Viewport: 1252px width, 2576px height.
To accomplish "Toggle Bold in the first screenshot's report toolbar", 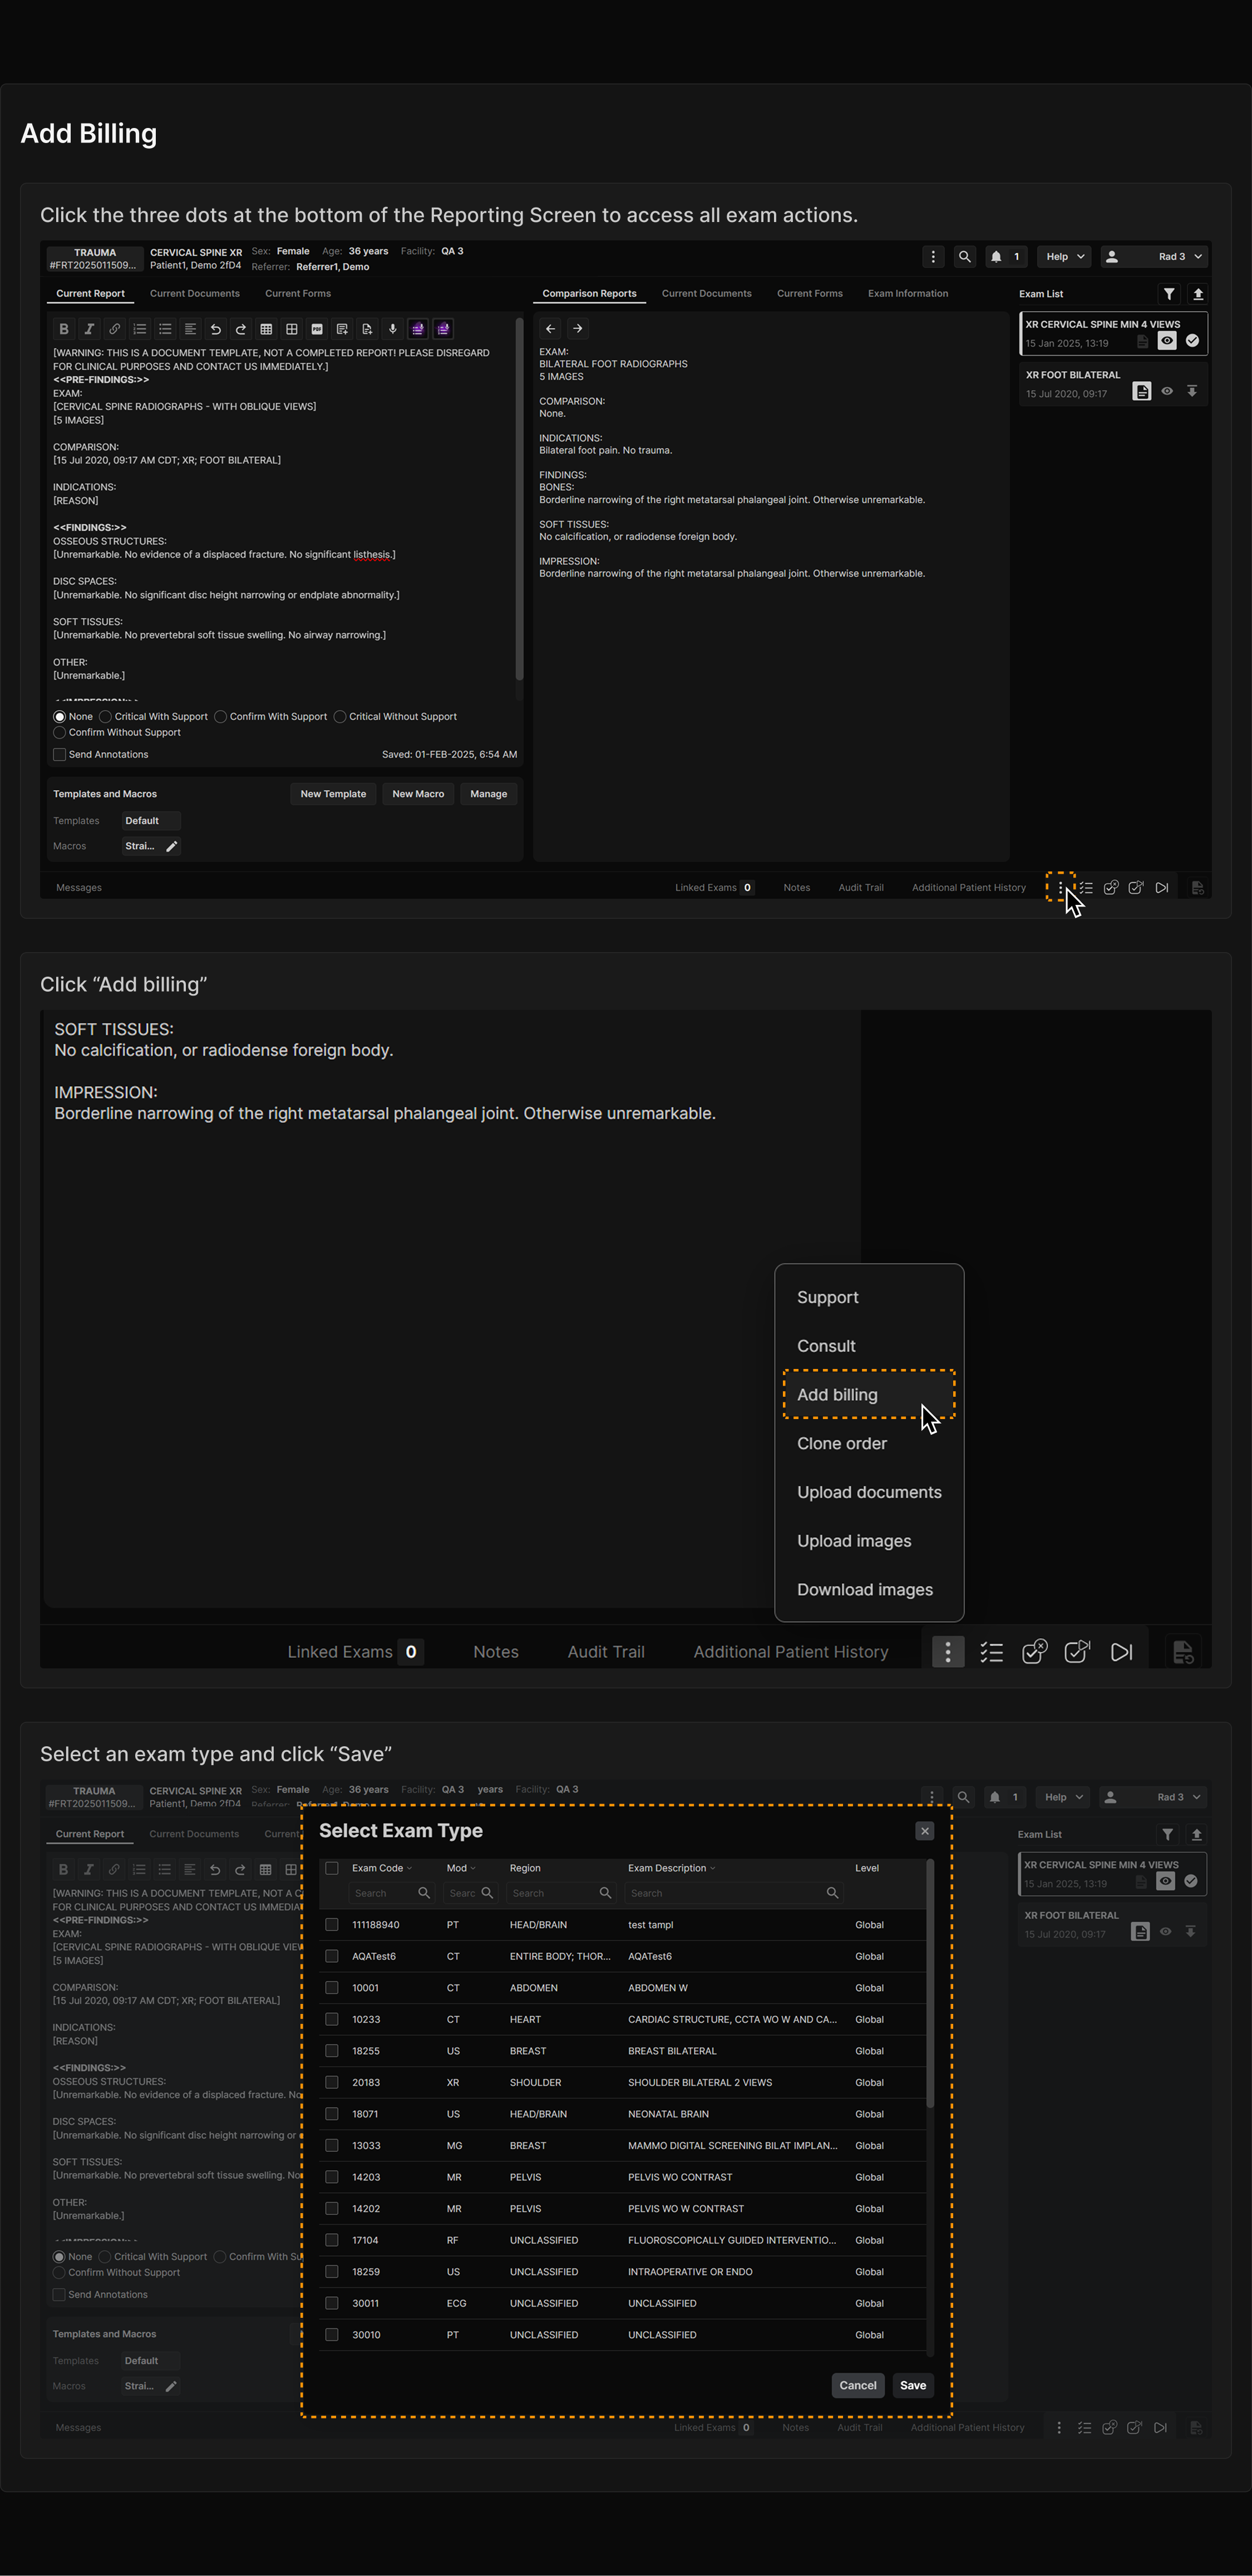I will (x=64, y=329).
